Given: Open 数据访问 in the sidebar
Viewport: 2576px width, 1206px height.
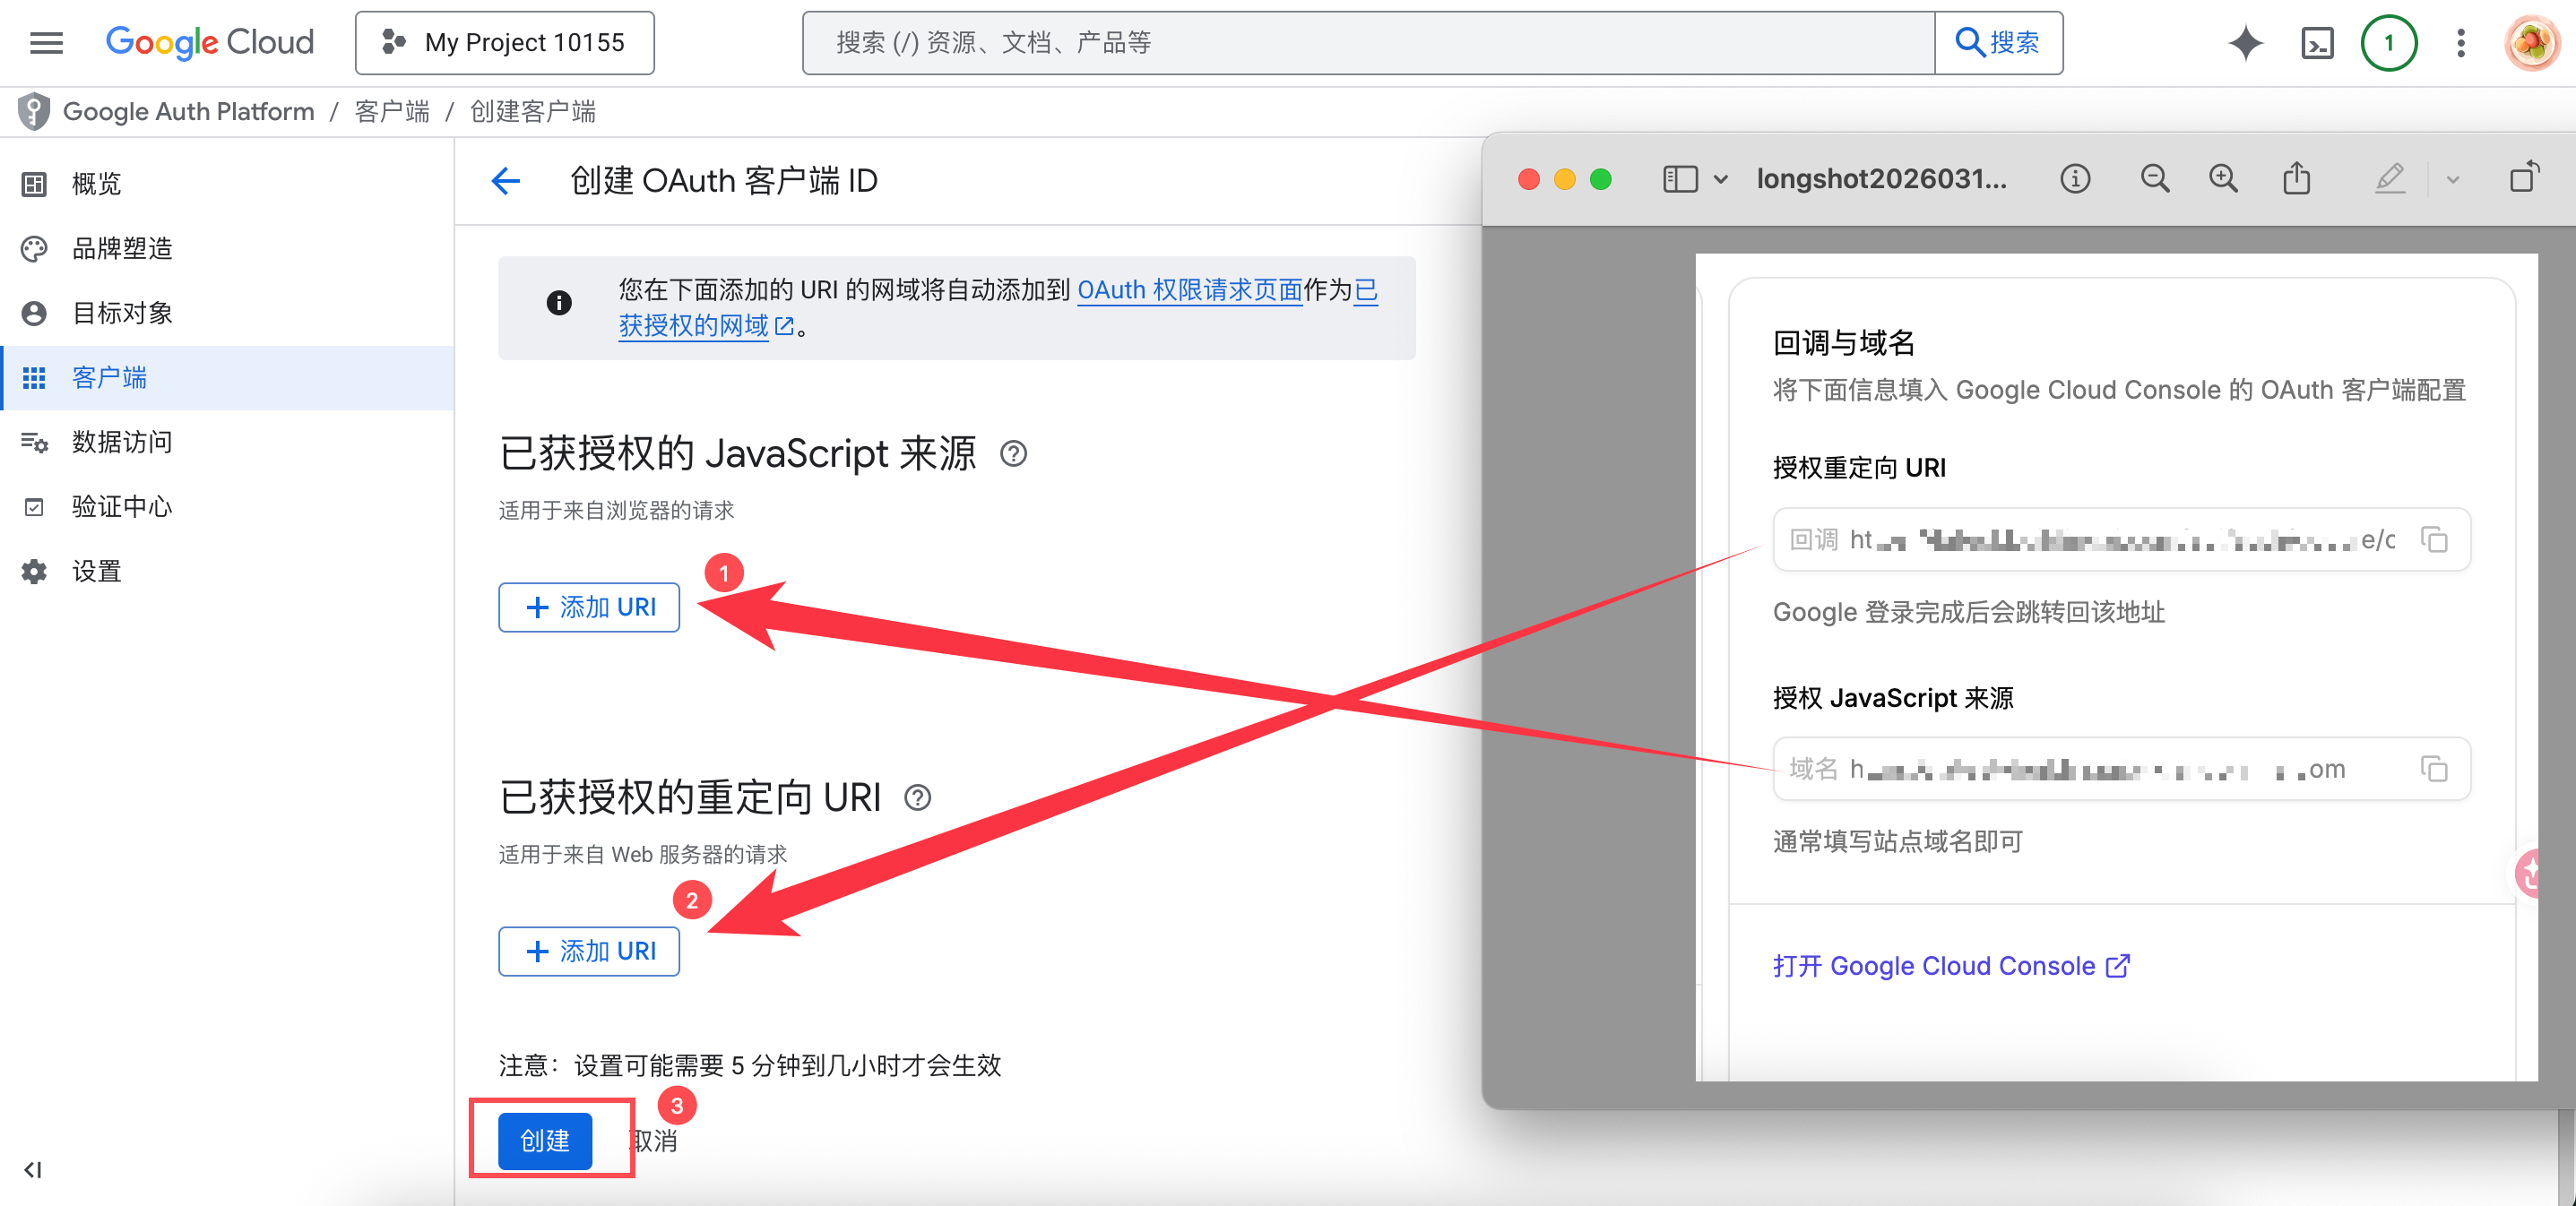Looking at the screenshot, I should (227, 442).
